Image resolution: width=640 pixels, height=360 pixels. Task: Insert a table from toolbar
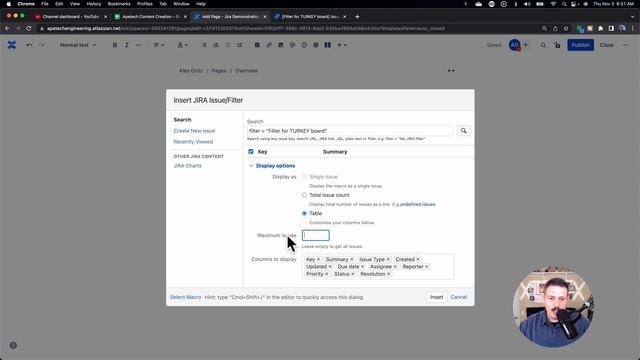point(316,45)
